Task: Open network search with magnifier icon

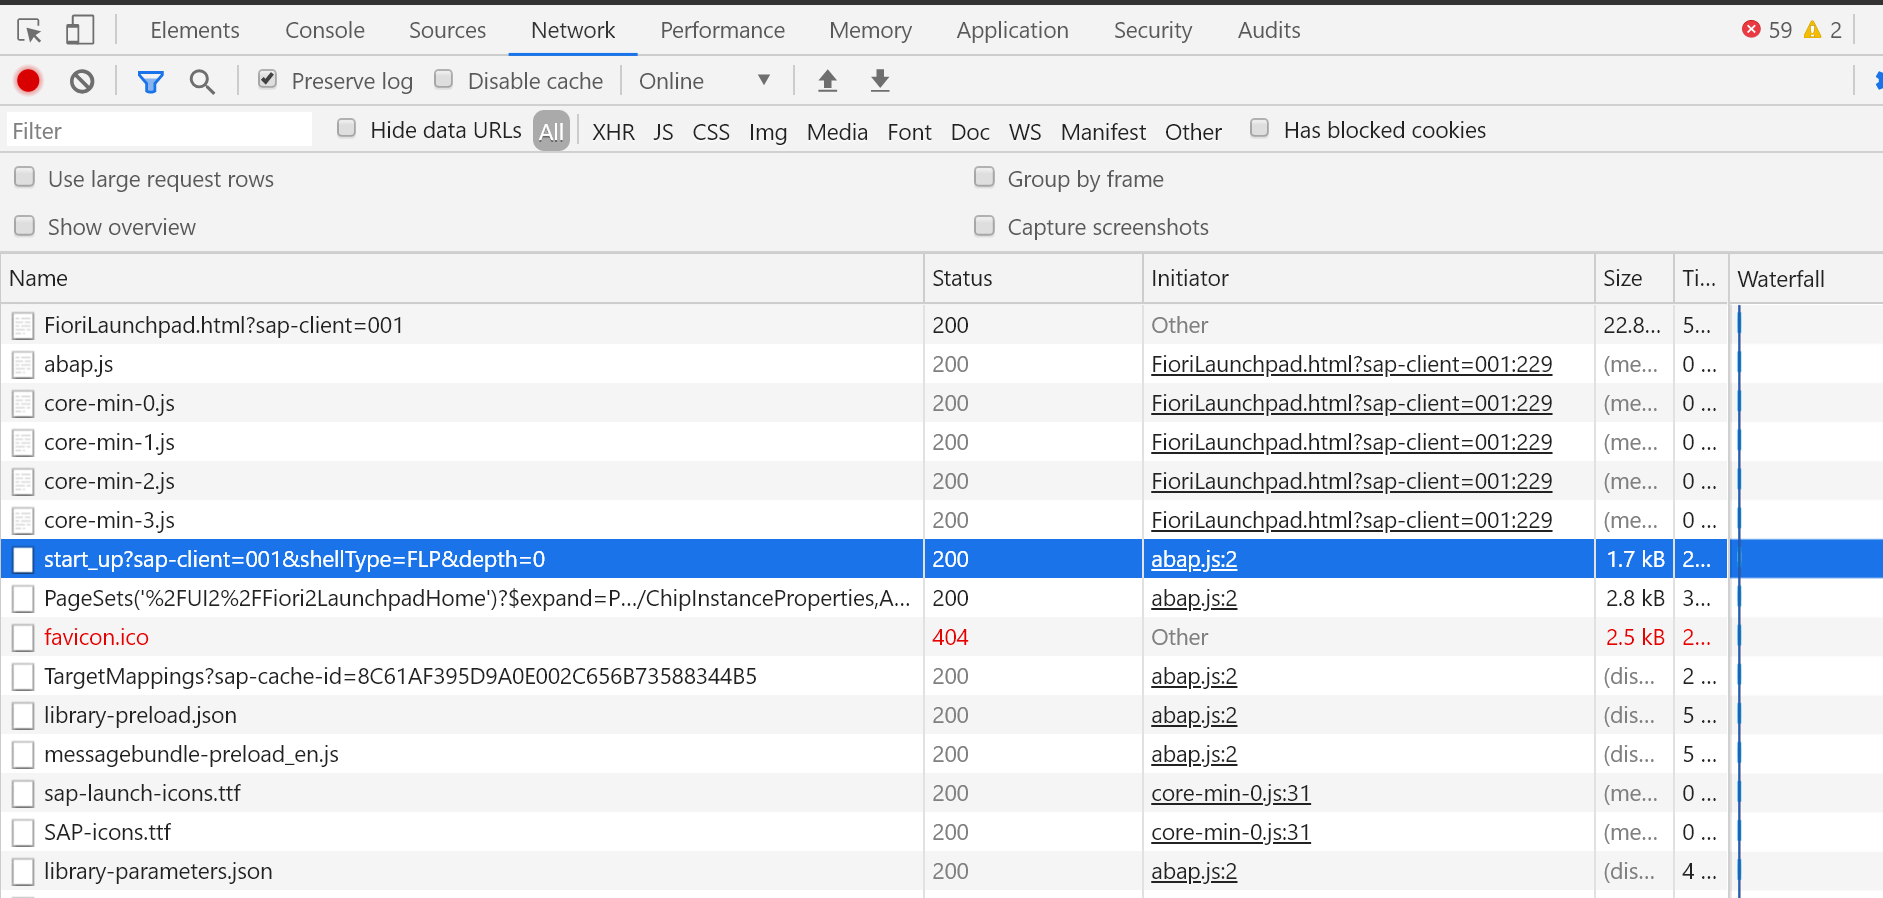Action: [202, 81]
